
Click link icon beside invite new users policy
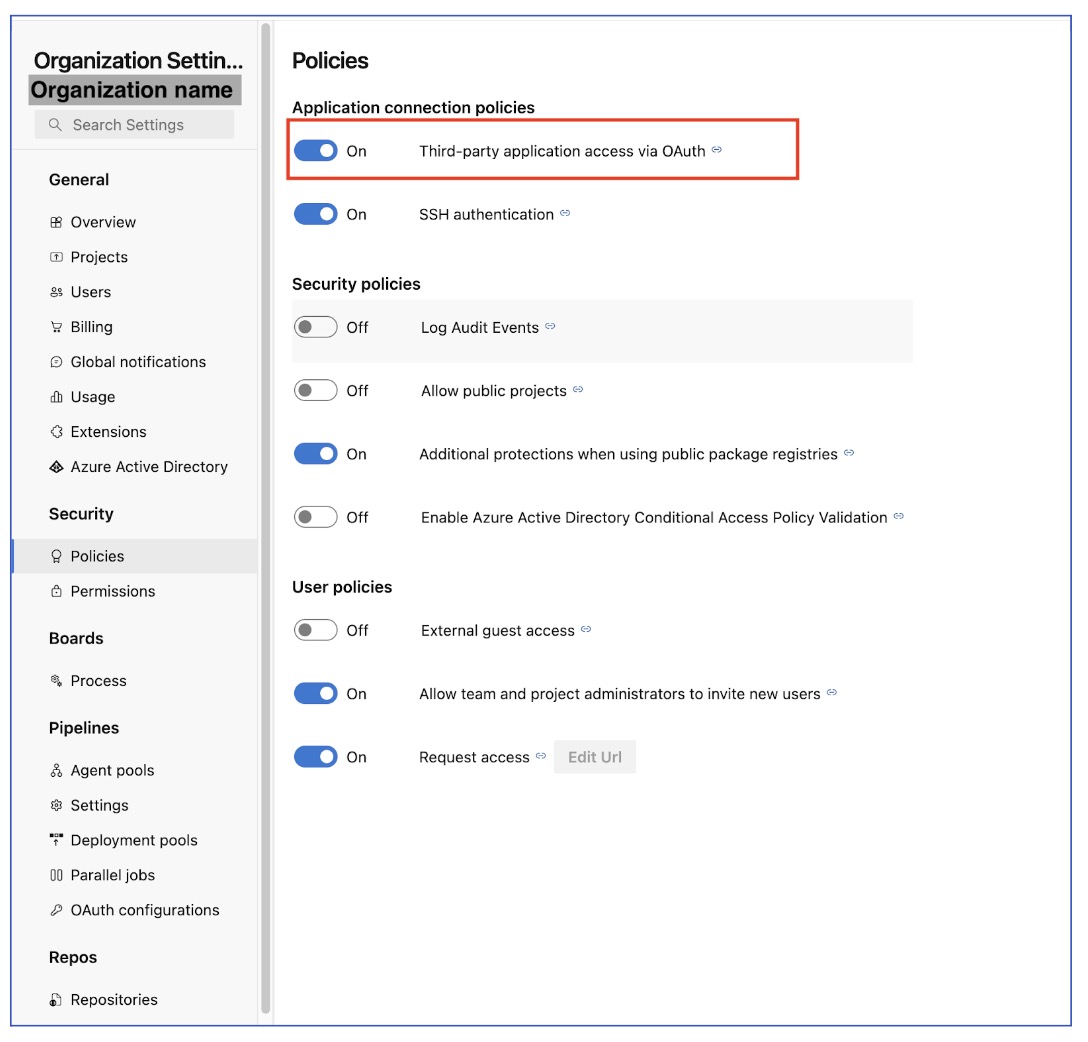(x=832, y=692)
